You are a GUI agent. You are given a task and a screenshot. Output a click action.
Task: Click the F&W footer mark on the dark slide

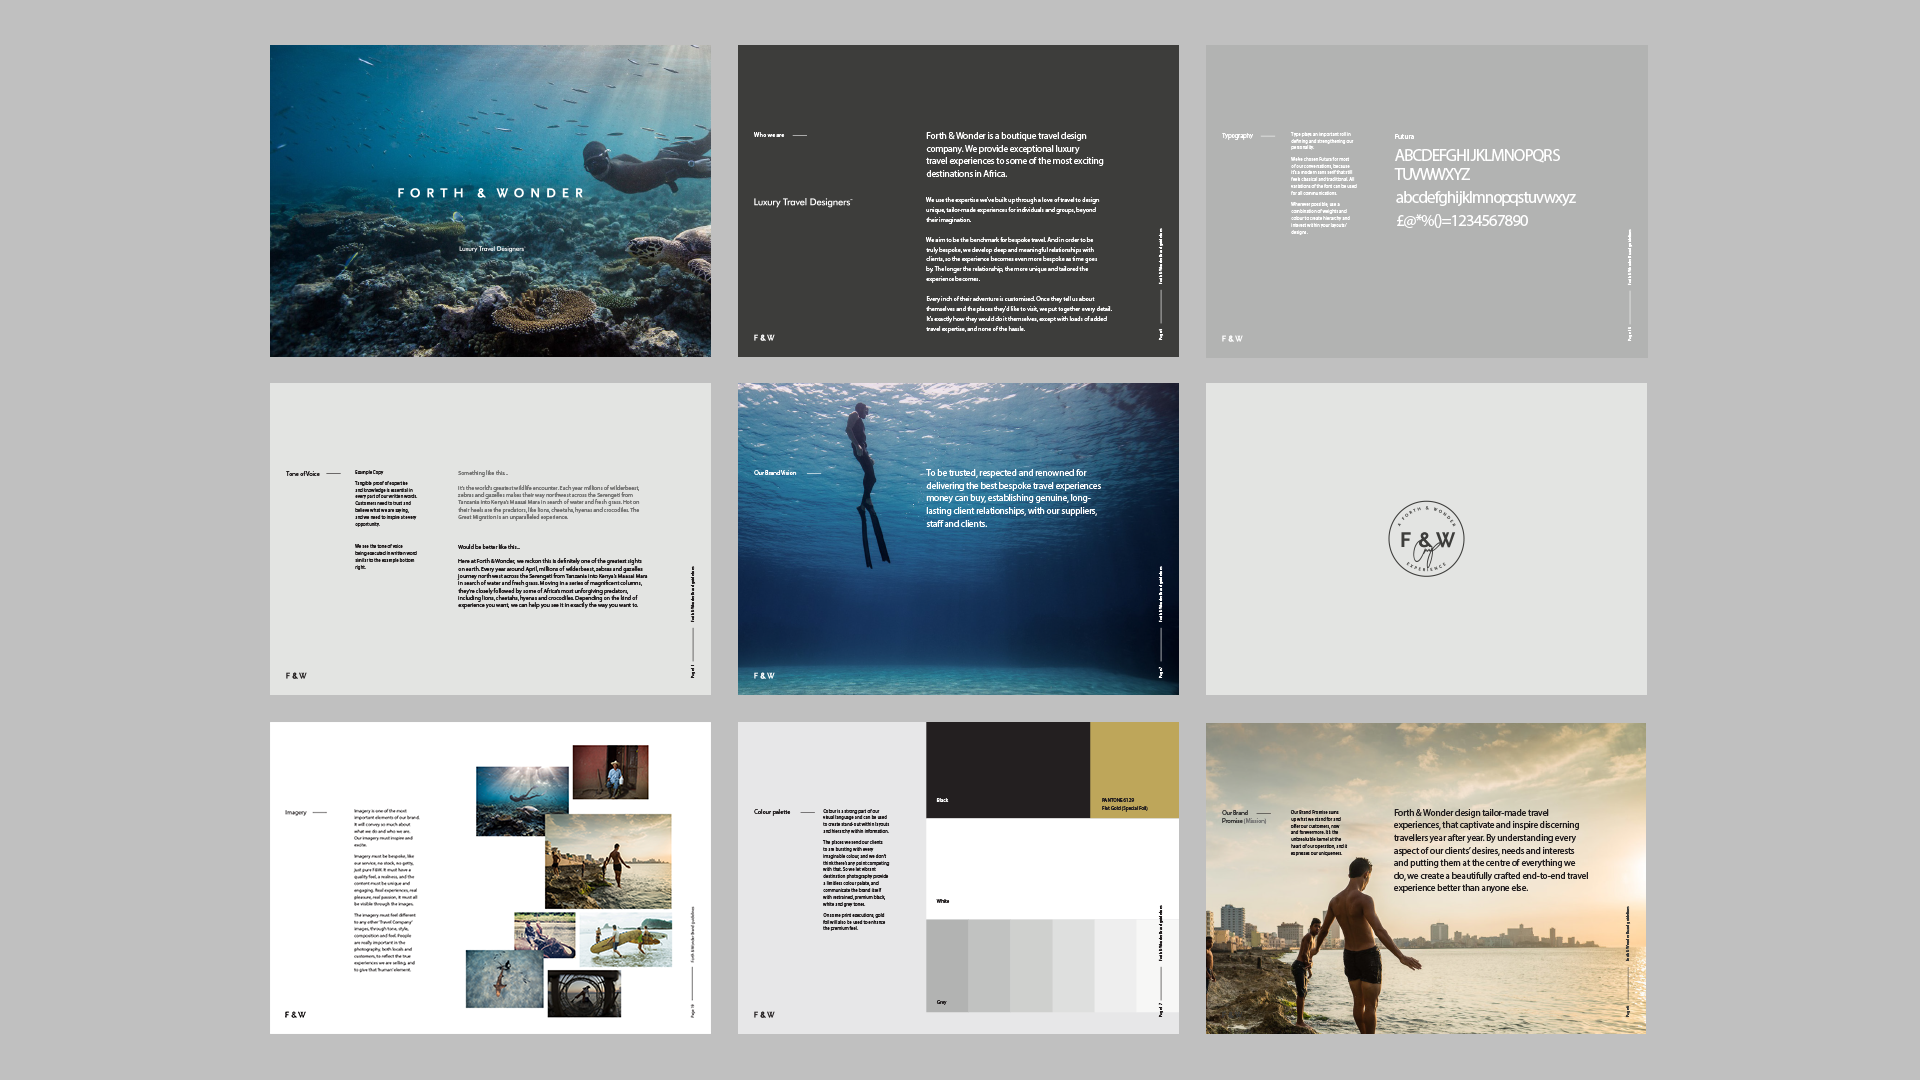[x=764, y=338]
